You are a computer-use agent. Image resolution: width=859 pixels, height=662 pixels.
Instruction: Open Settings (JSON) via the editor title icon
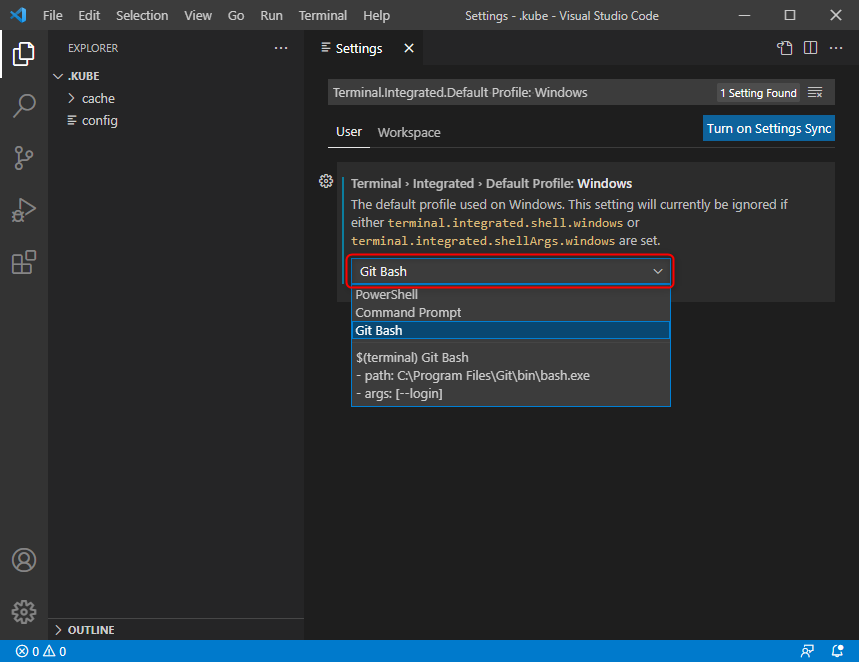coord(784,47)
